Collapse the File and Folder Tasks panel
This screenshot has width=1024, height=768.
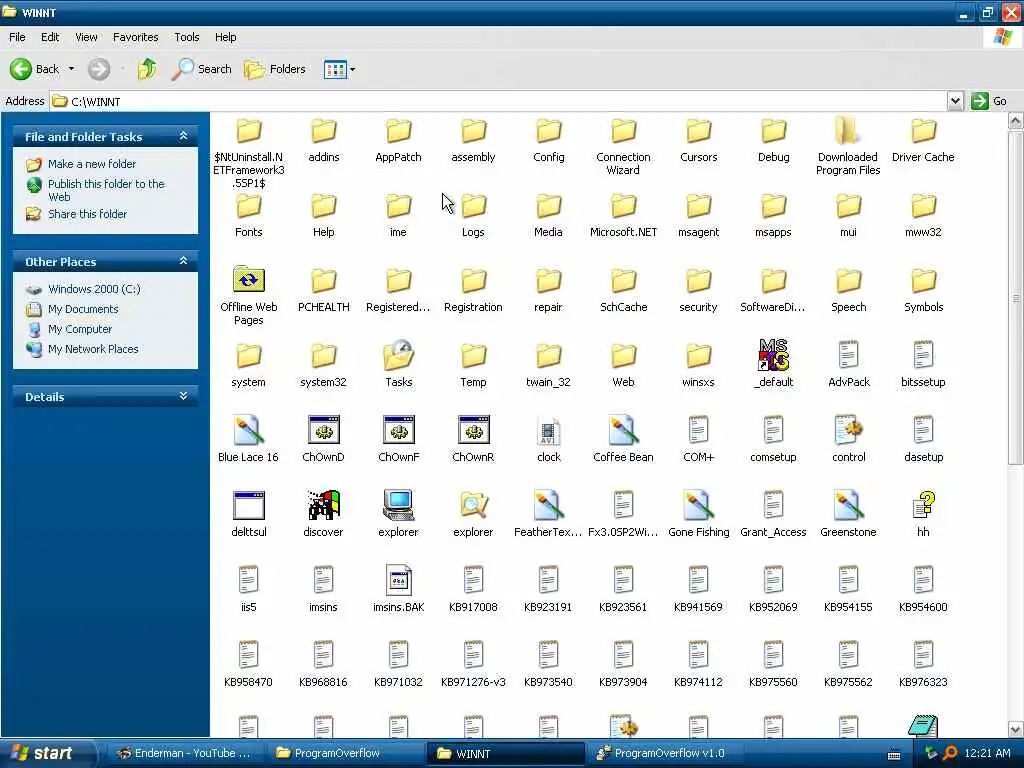coord(184,136)
